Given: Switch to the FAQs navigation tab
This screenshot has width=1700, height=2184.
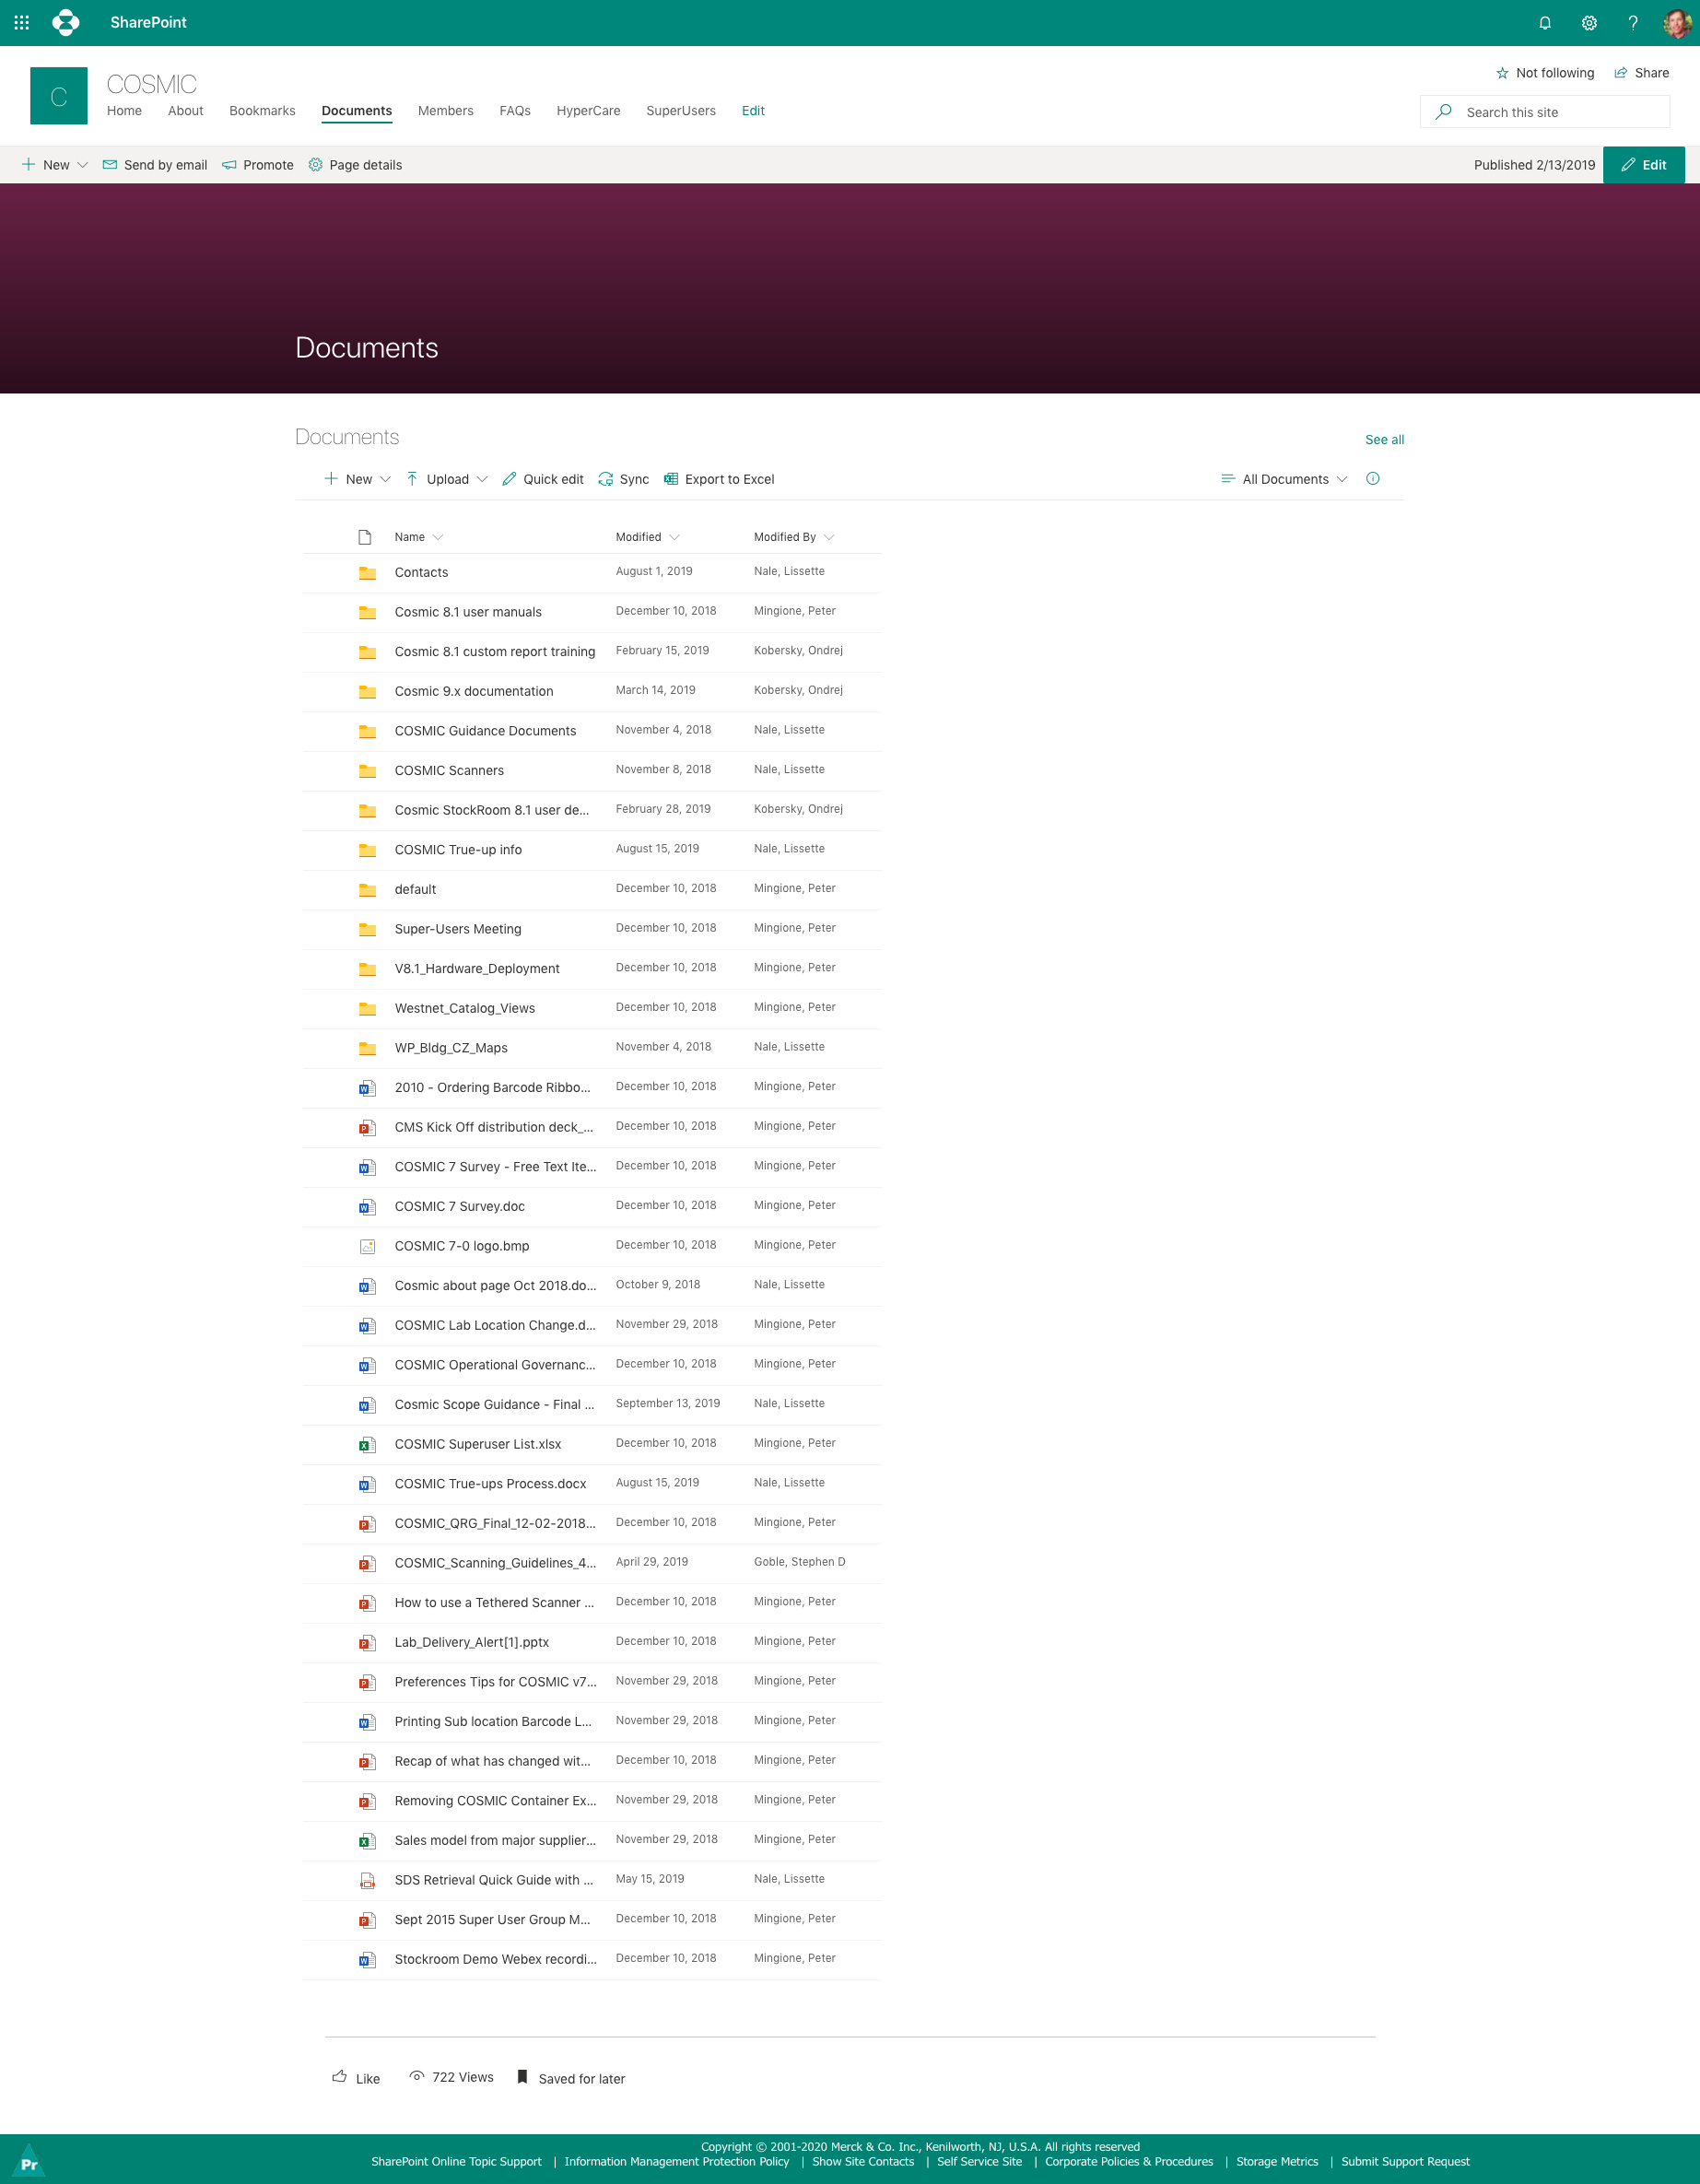Looking at the screenshot, I should (514, 111).
